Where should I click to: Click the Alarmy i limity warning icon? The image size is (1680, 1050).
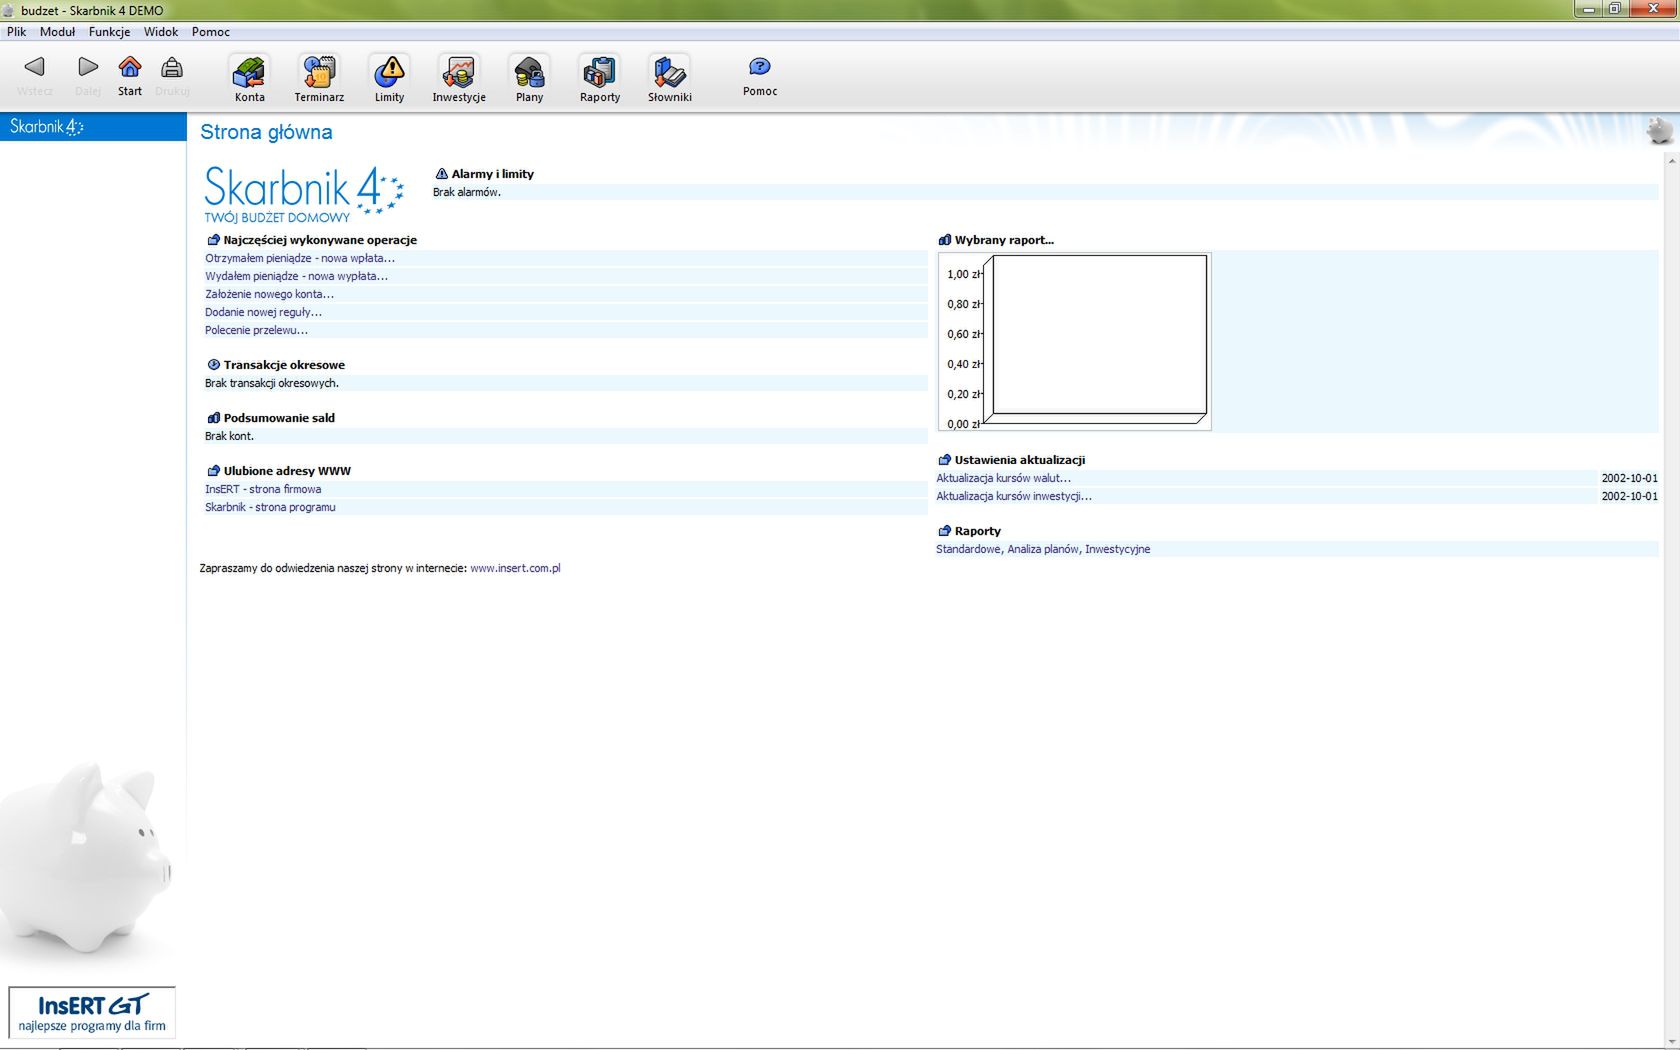pos(441,174)
